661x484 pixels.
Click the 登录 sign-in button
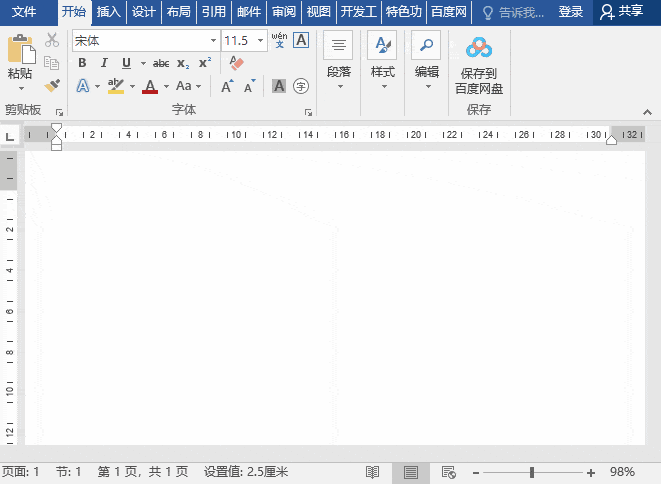coord(571,12)
